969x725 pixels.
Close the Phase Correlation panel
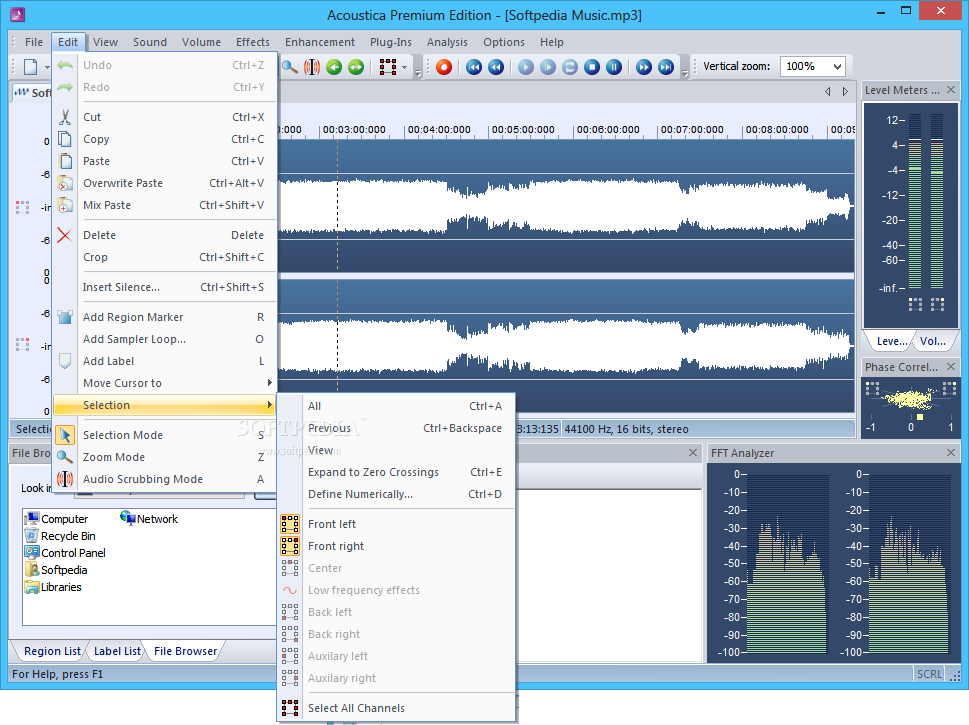click(x=951, y=367)
